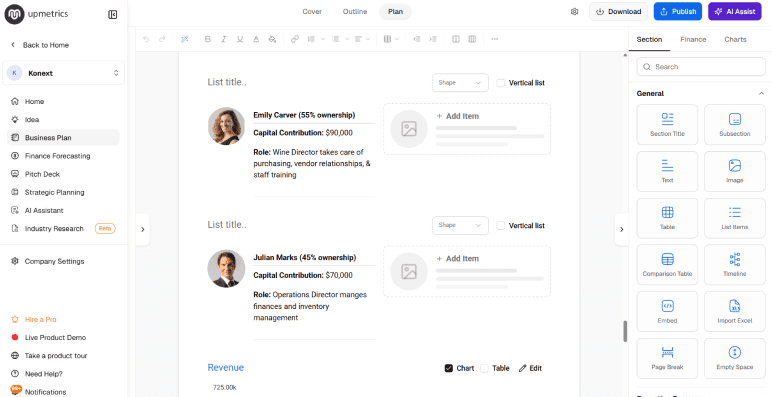
Task: Download the business plan
Action: [618, 12]
